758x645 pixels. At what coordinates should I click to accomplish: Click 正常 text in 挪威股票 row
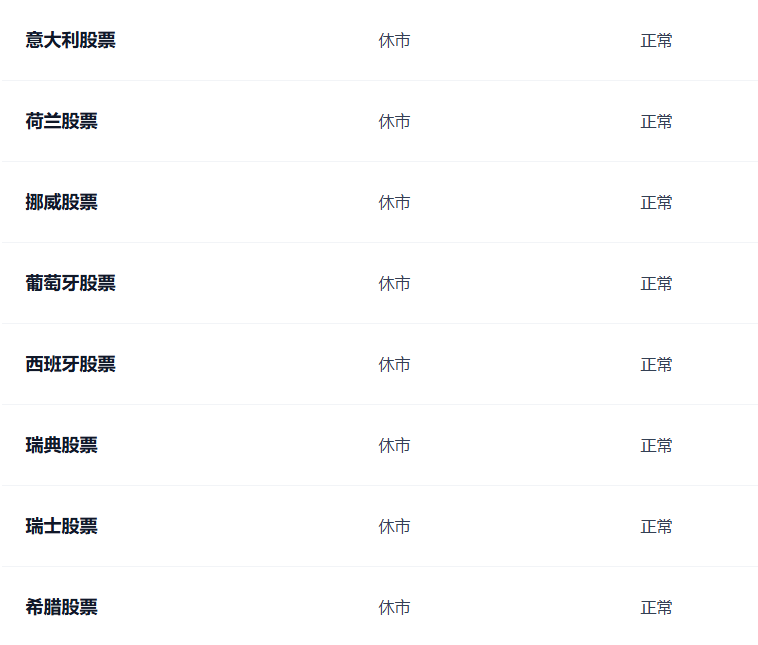tap(656, 203)
